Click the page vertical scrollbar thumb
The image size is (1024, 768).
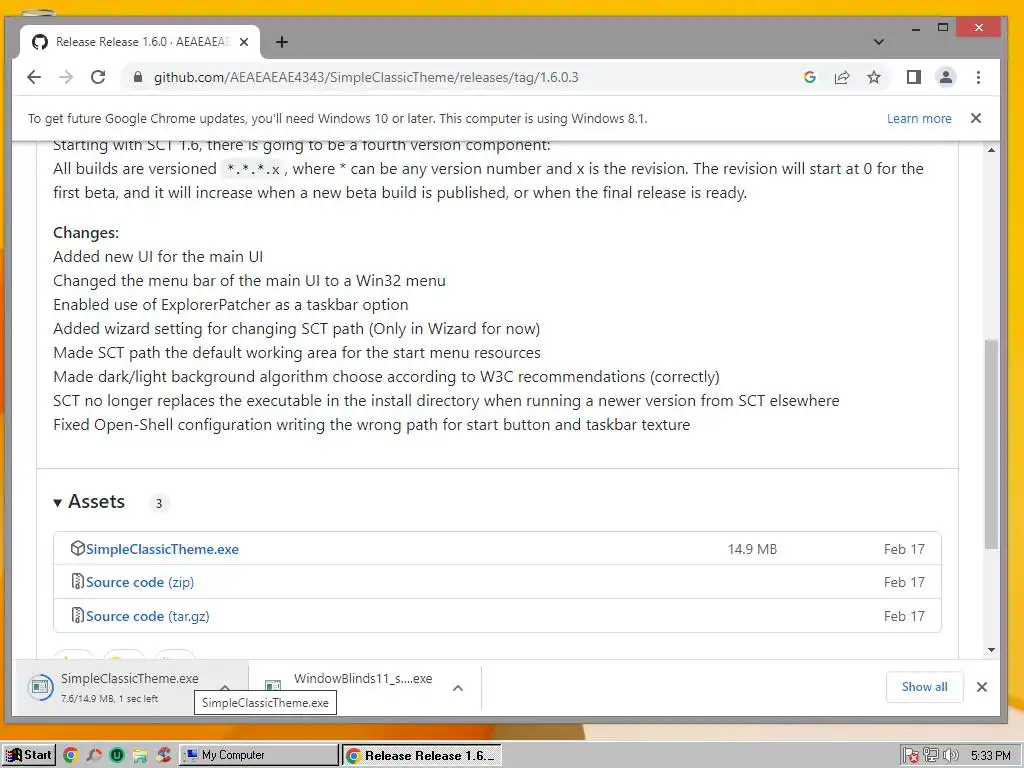tap(991, 444)
